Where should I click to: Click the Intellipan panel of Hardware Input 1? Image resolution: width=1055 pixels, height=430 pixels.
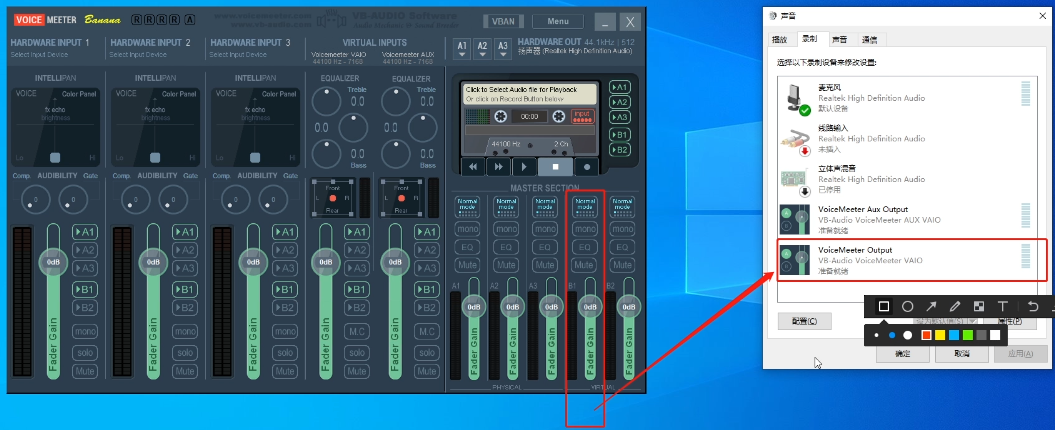57,127
